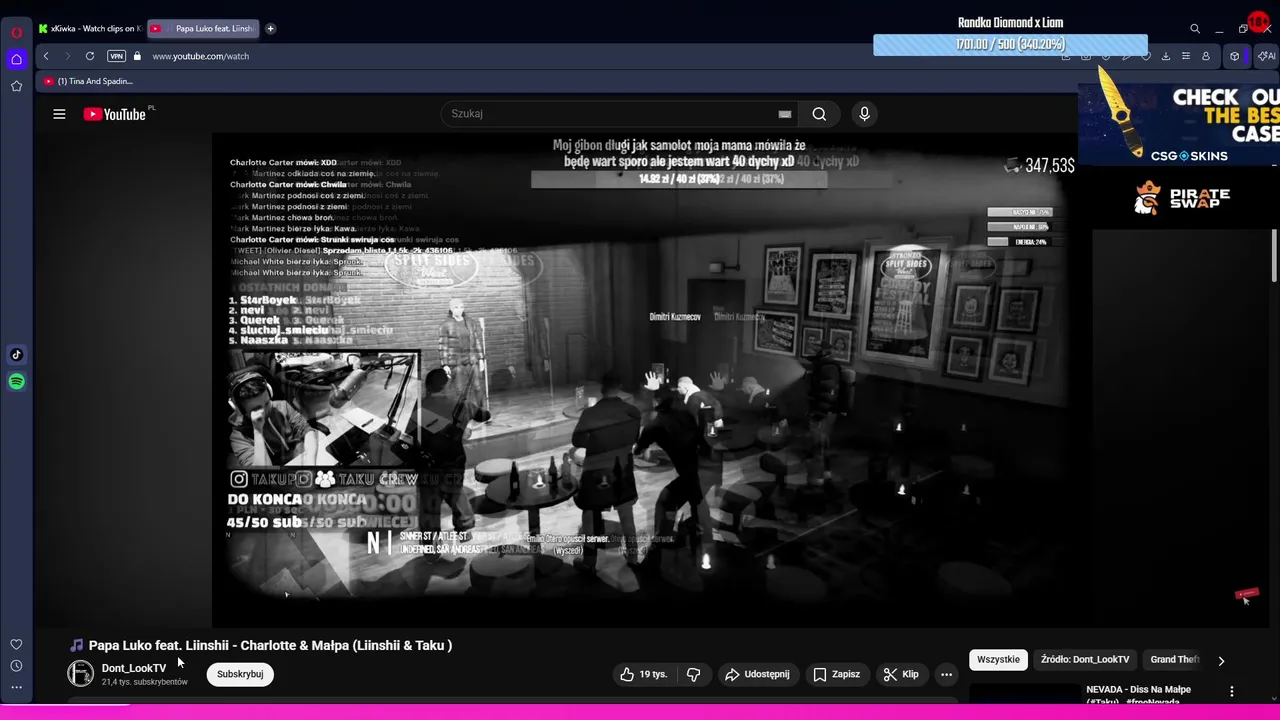The width and height of the screenshot is (1280, 720).
Task: Open TikTok from the Opera sidebar
Action: [x=16, y=354]
